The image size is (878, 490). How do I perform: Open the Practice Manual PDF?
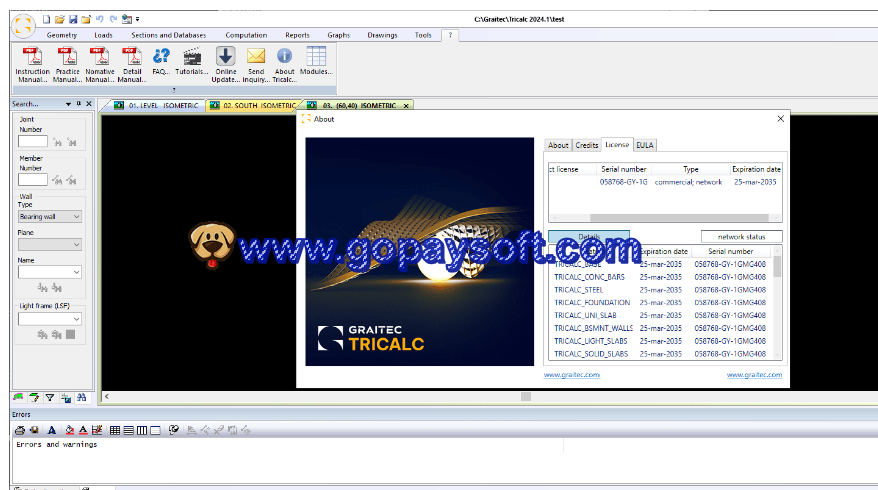pyautogui.click(x=67, y=65)
